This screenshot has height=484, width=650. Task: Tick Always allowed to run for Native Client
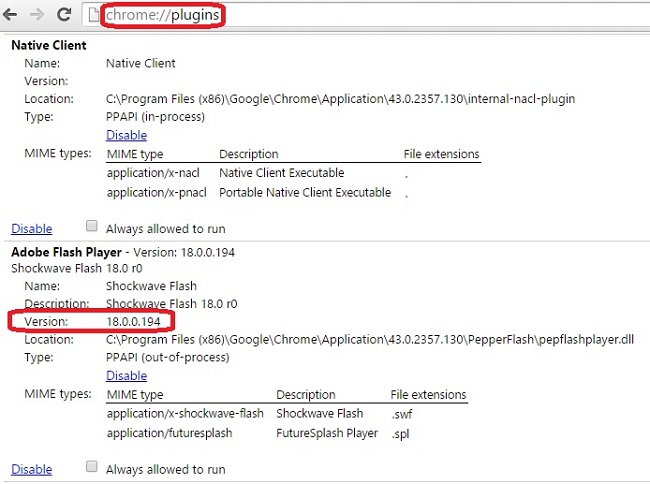92,226
